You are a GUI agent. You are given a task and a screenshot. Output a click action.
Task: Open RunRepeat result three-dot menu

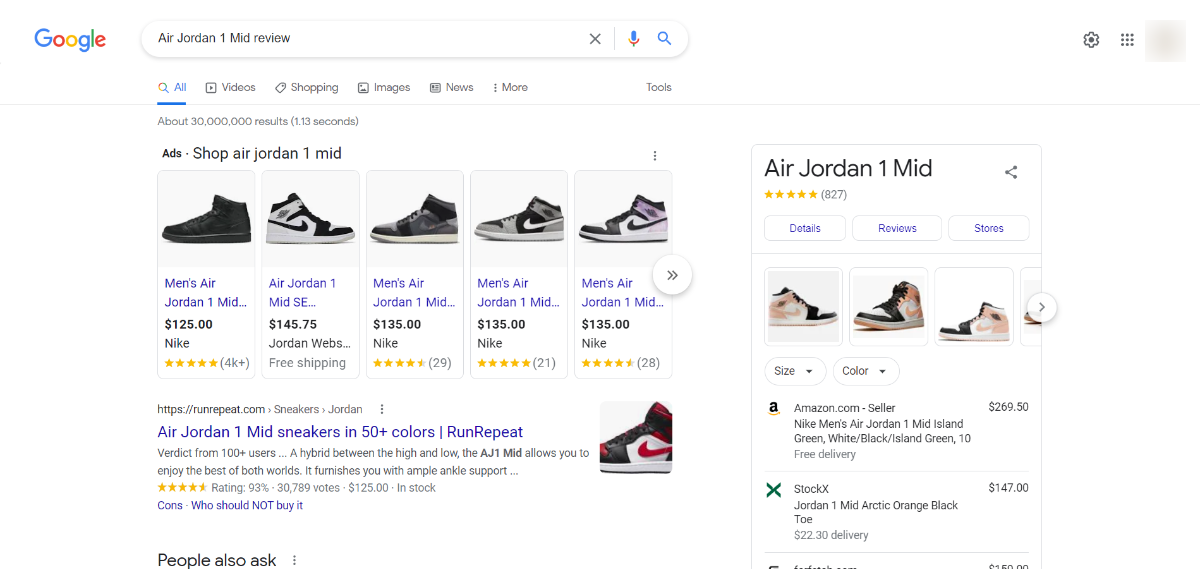(381, 409)
